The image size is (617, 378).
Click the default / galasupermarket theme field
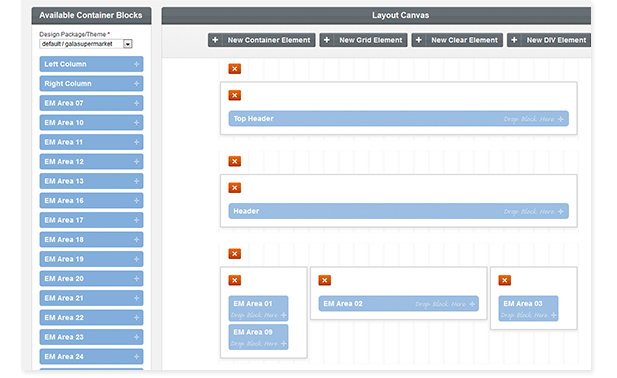tap(86, 44)
